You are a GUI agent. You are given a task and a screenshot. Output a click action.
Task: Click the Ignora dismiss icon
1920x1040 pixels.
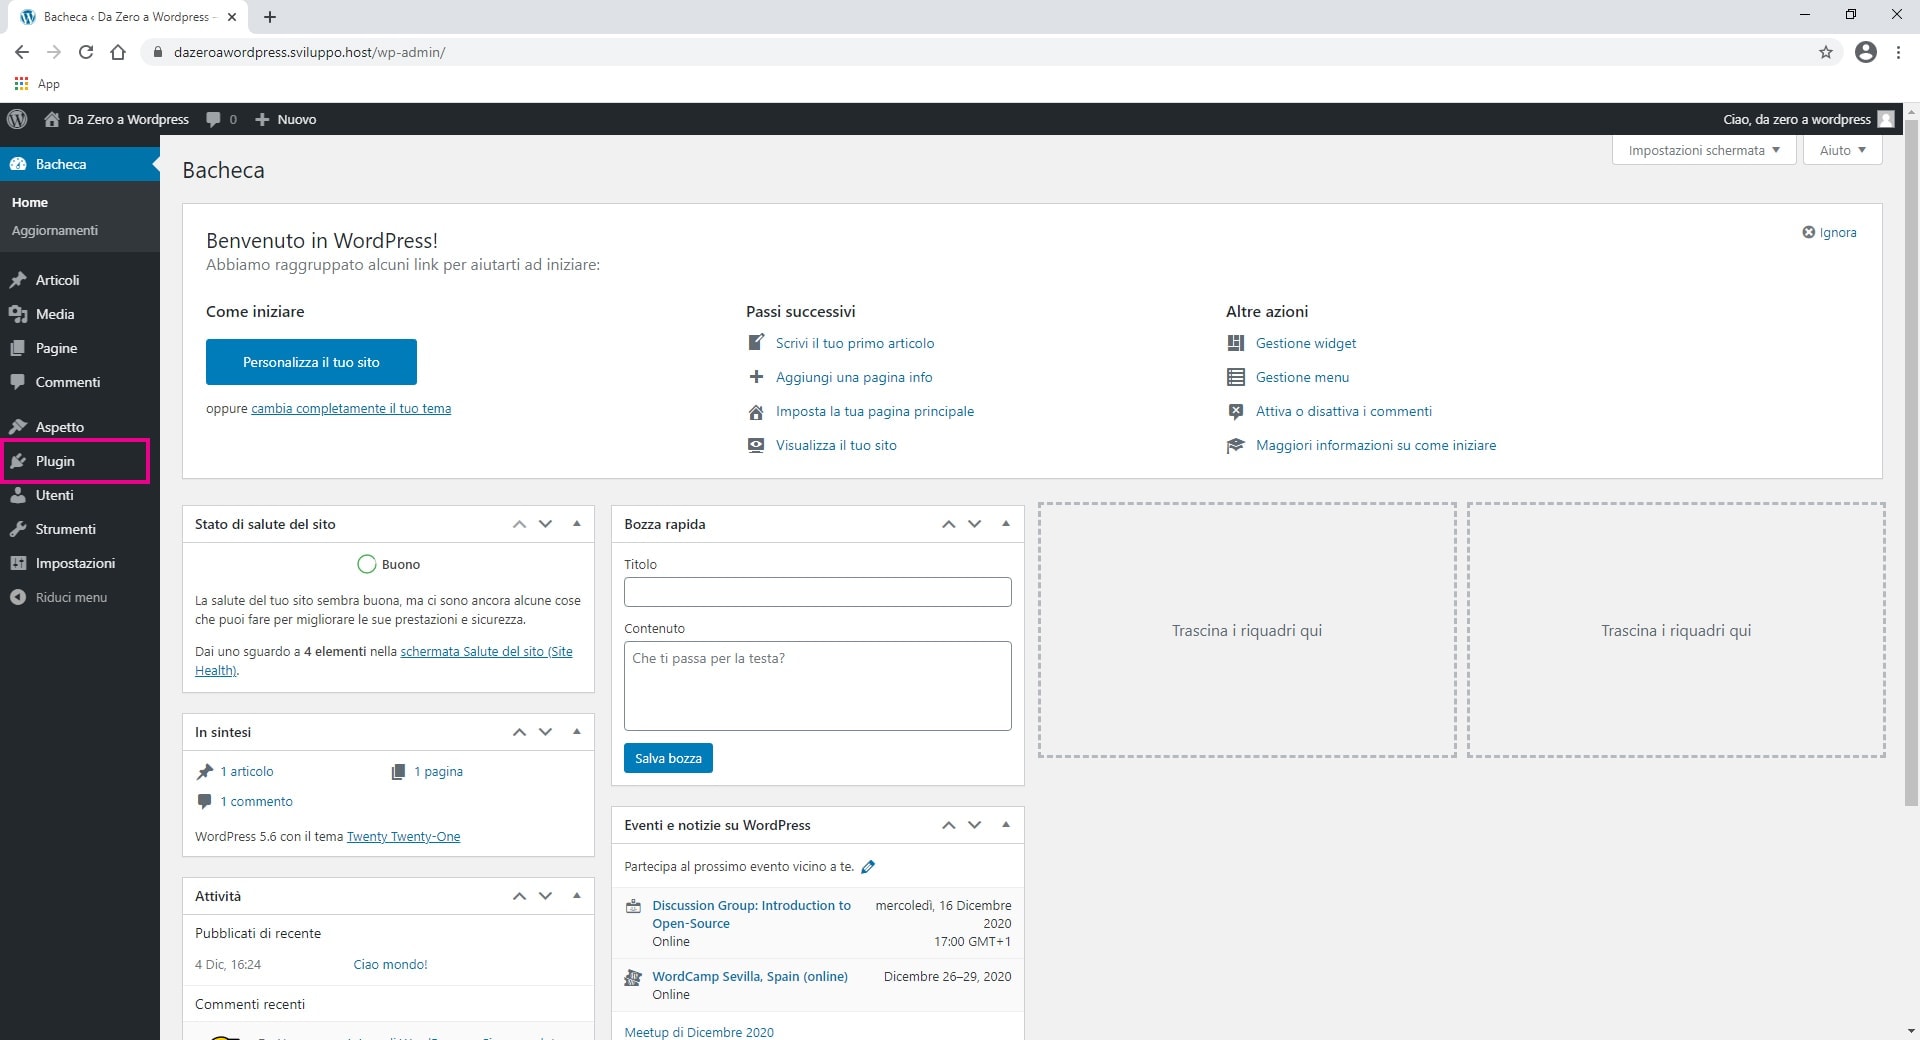point(1808,232)
